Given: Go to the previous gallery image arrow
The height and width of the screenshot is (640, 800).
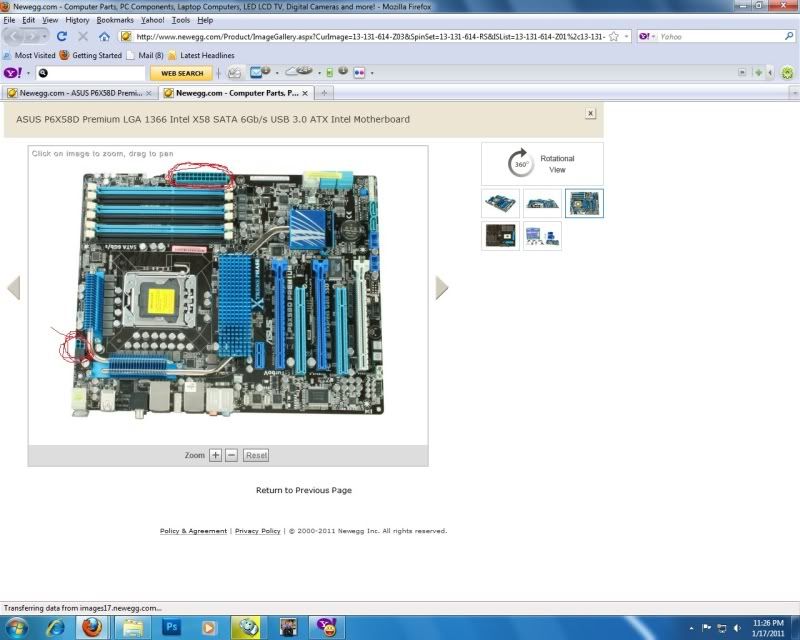Looking at the screenshot, I should click(x=14, y=288).
